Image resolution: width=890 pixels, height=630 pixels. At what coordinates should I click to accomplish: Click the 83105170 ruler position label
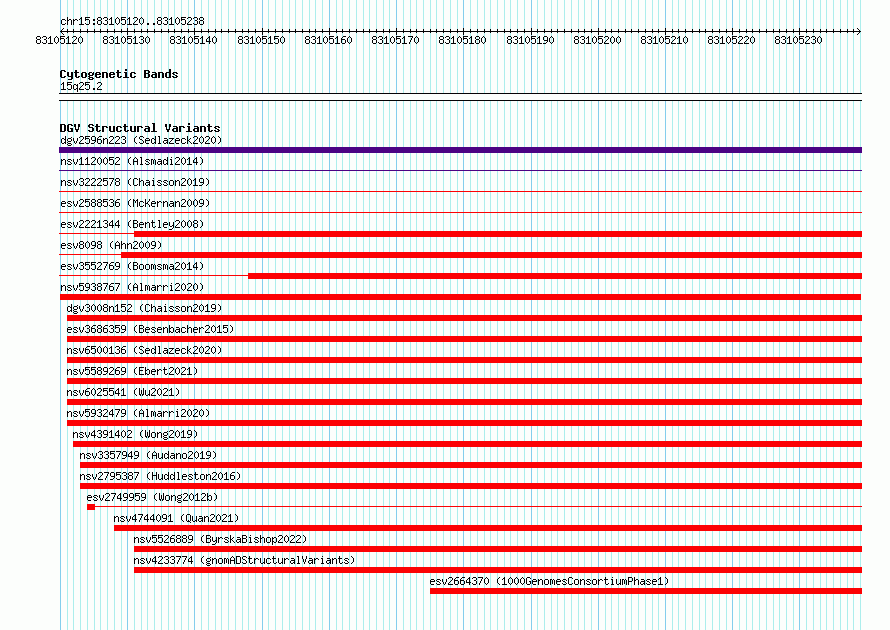coord(395,40)
